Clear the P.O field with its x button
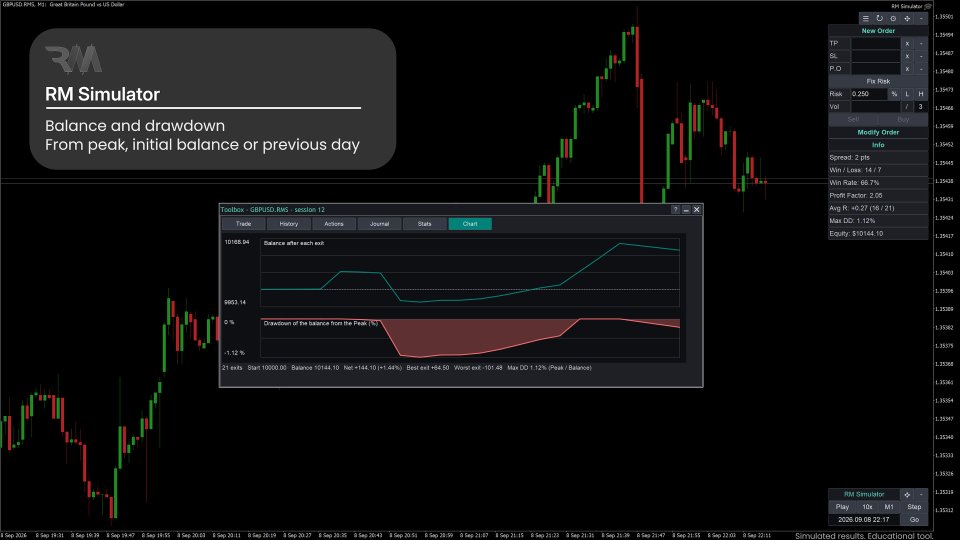 coord(907,69)
